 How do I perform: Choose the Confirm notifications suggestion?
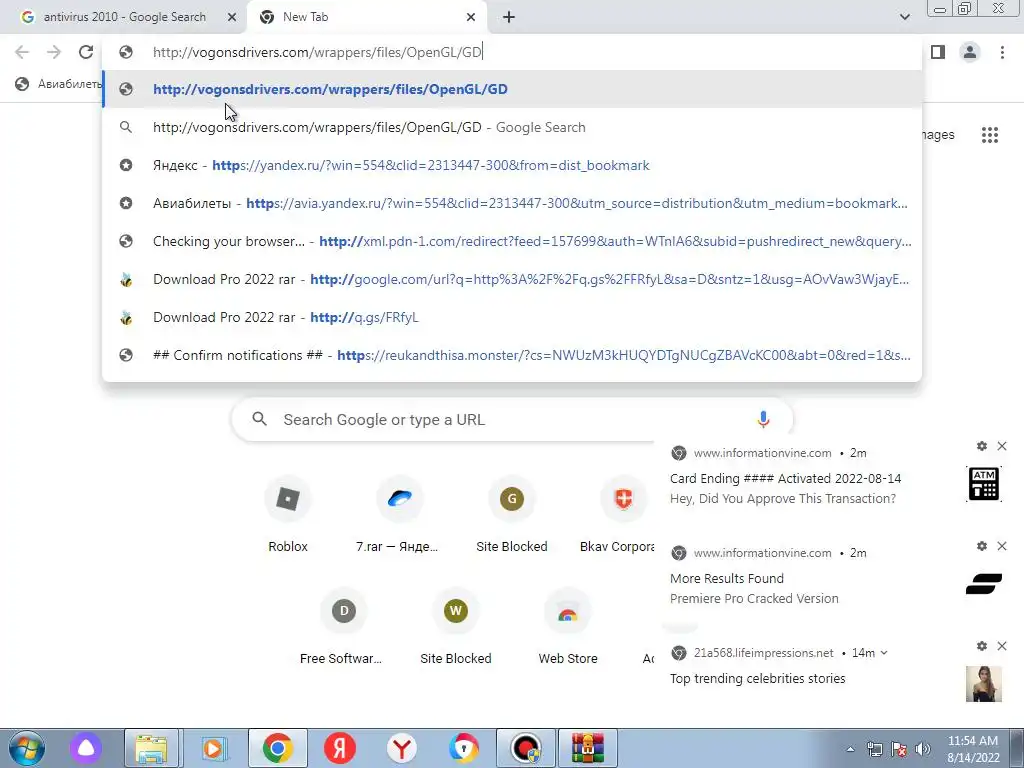[x=512, y=355]
